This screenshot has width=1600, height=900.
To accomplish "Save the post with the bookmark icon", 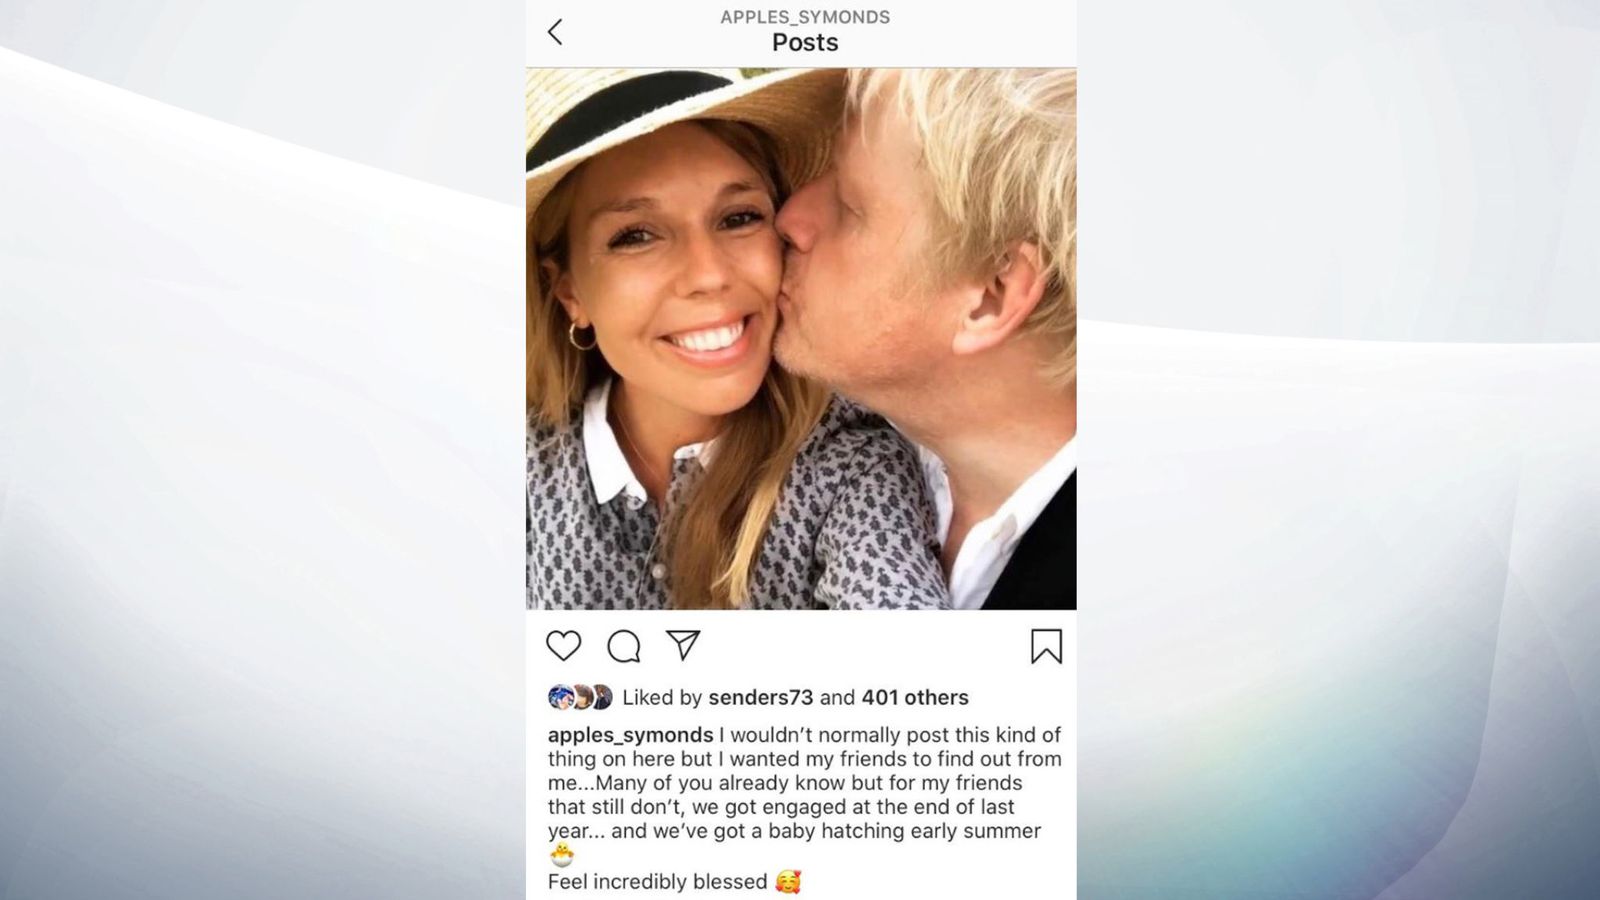I will [1046, 646].
